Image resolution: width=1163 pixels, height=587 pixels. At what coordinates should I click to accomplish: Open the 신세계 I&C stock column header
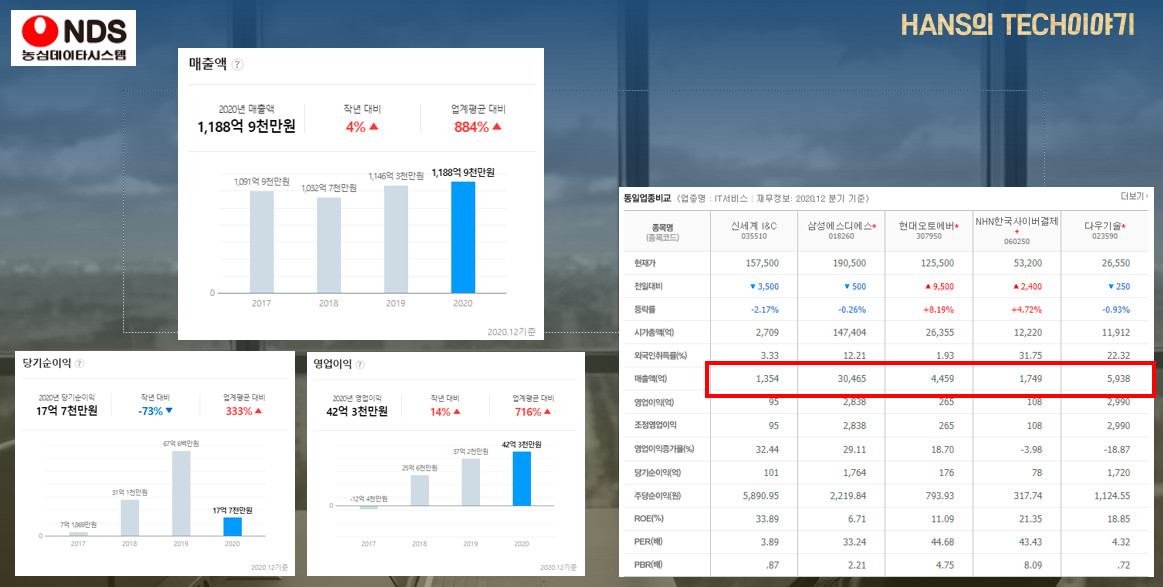coord(754,230)
